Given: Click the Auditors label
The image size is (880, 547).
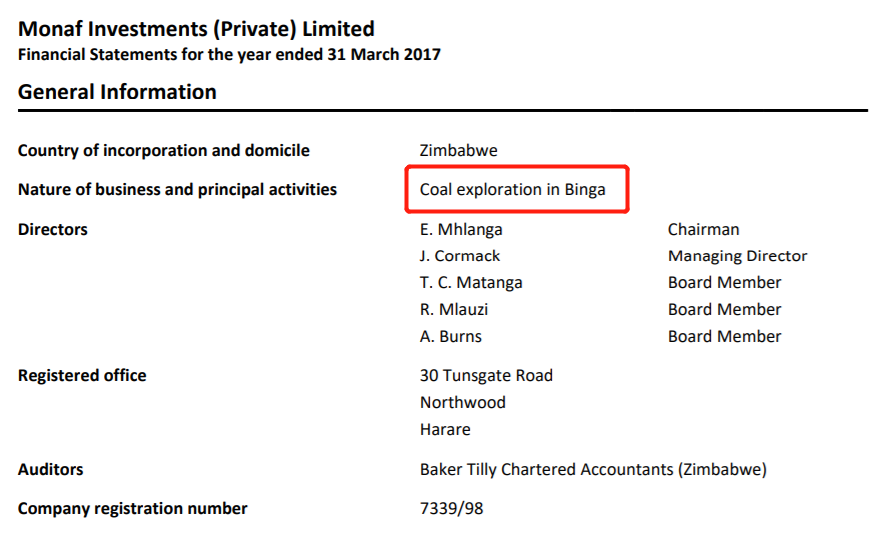Looking at the screenshot, I should pos(51,469).
